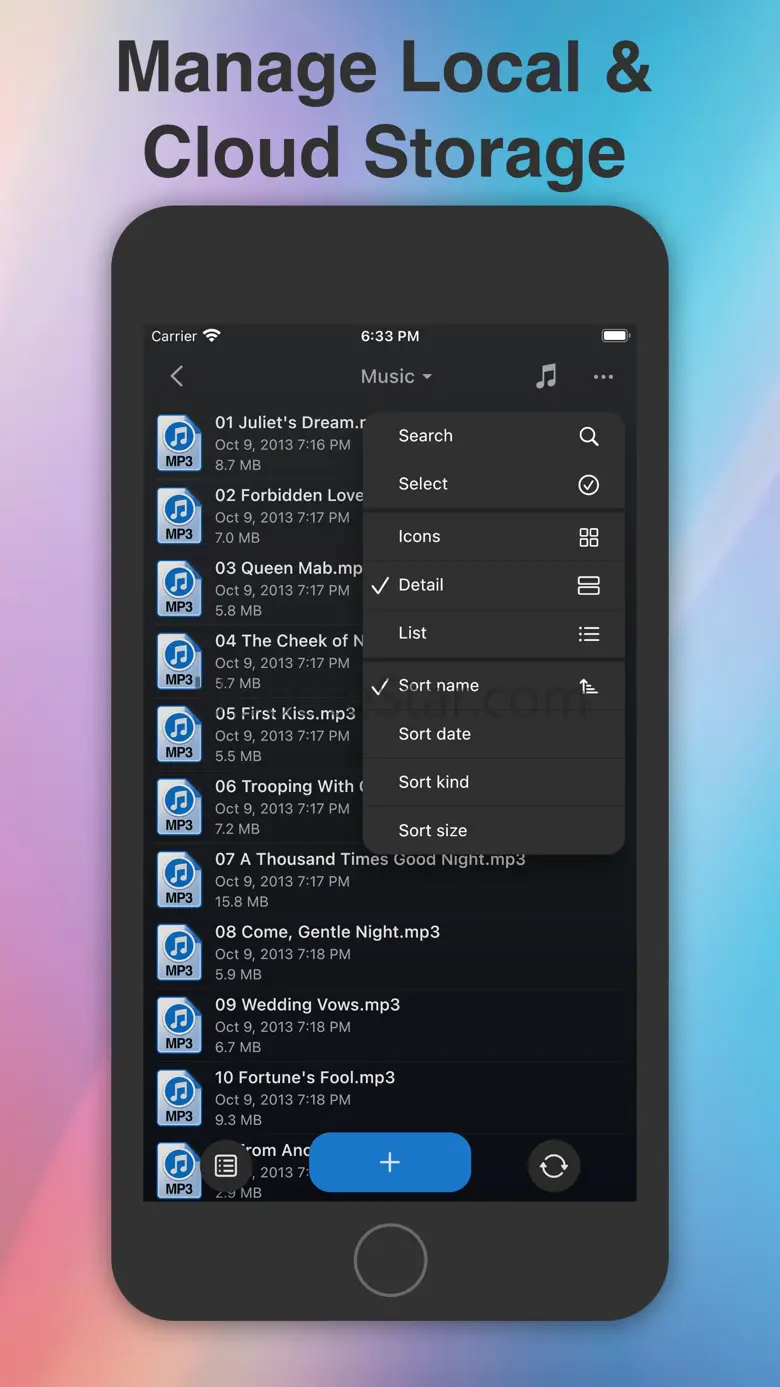Open 08 Come, Gentle Night.mp3 file
Screen dimensions: 780x1387
[x=327, y=932]
